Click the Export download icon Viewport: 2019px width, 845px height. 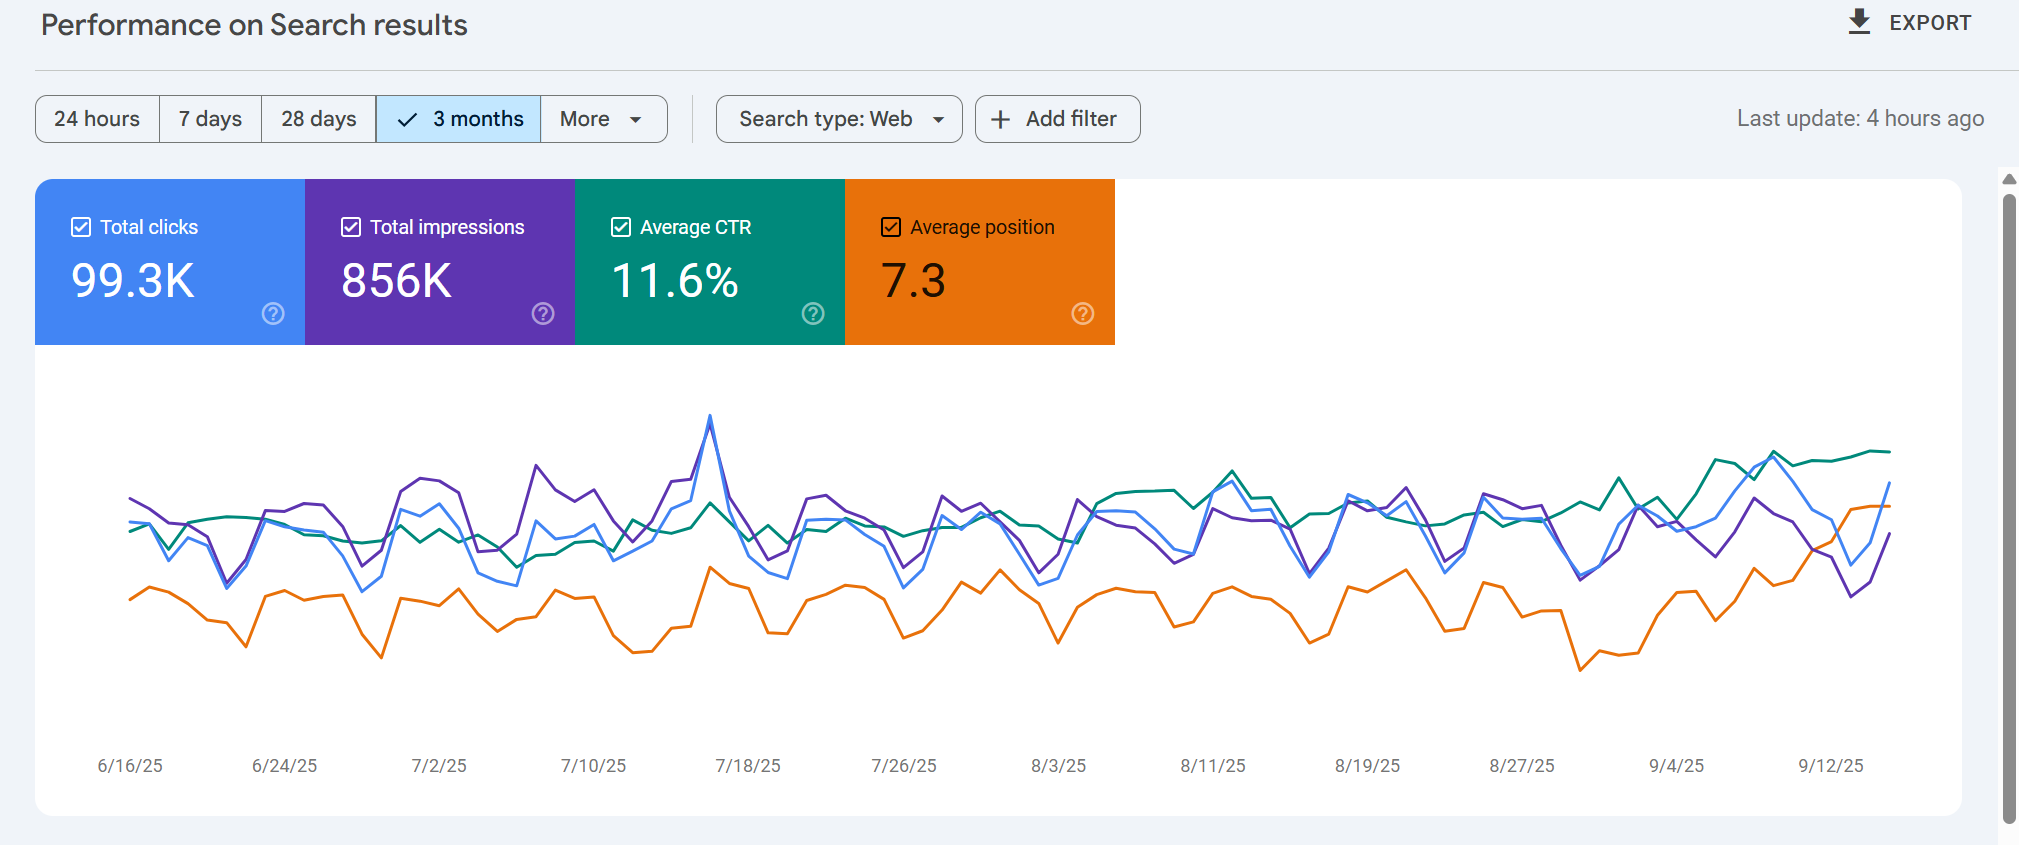(x=1859, y=22)
